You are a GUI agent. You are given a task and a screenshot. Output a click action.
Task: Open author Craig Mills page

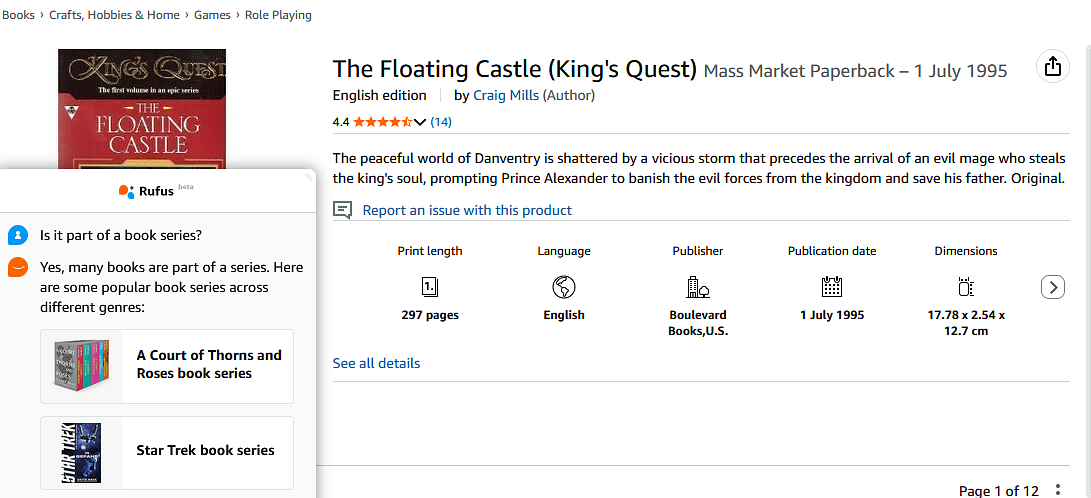(x=506, y=95)
